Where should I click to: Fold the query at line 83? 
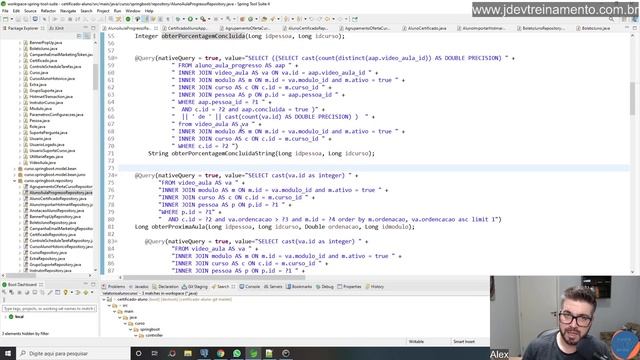117,241
